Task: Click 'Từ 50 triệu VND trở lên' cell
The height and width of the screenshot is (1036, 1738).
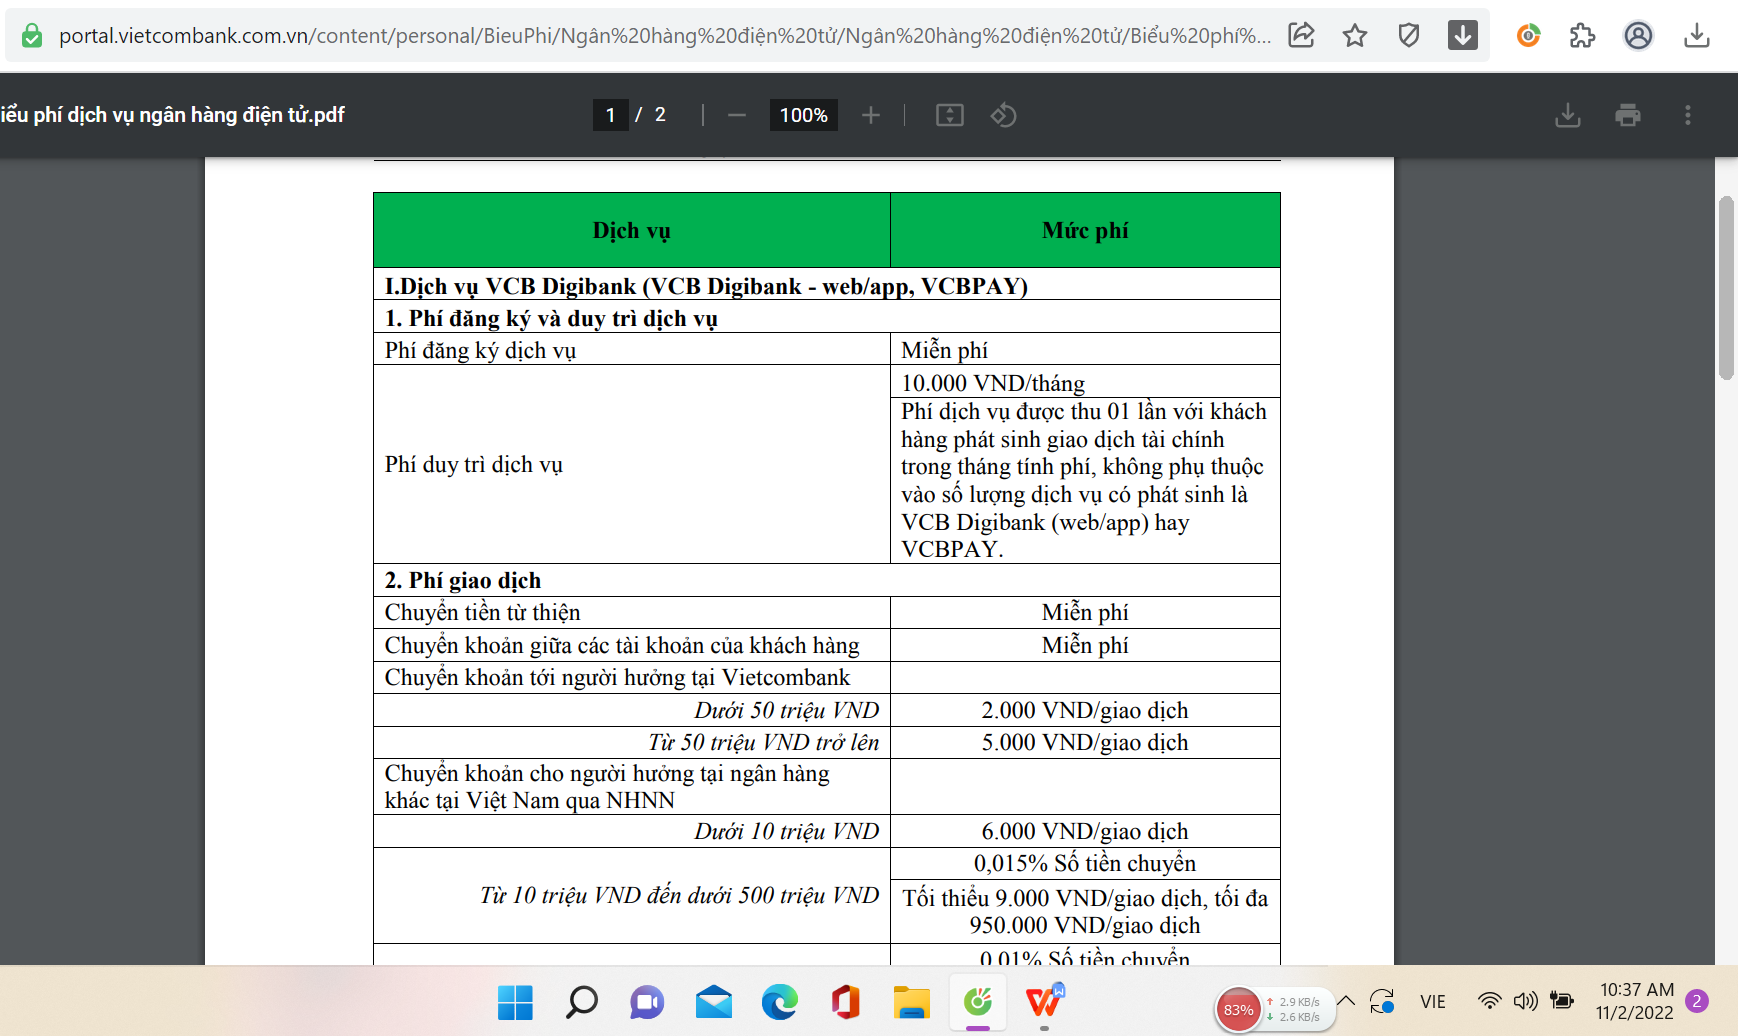Action: tap(632, 742)
